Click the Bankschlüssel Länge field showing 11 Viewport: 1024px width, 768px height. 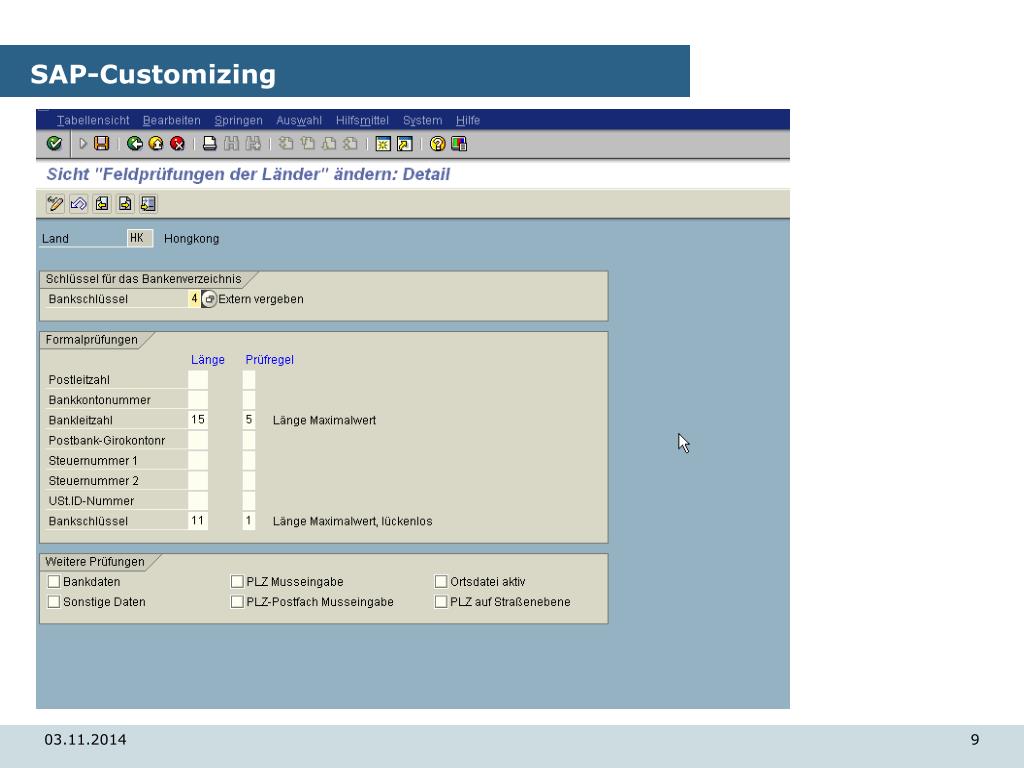click(x=198, y=521)
